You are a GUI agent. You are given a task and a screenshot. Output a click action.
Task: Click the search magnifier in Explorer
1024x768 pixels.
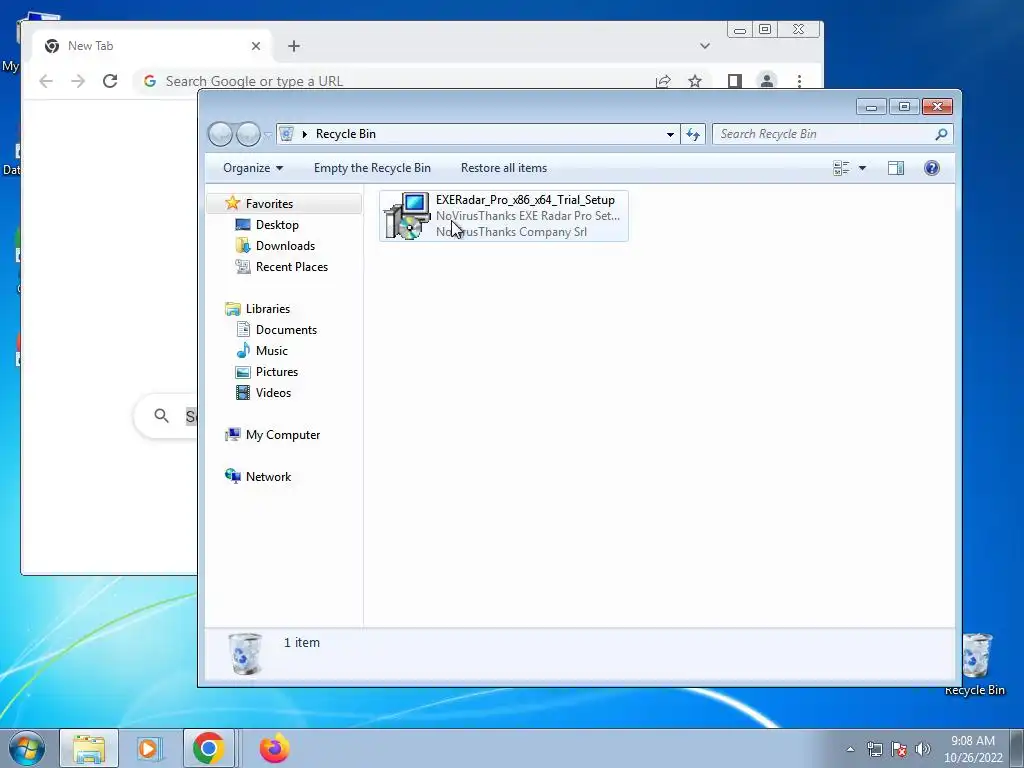tap(941, 134)
